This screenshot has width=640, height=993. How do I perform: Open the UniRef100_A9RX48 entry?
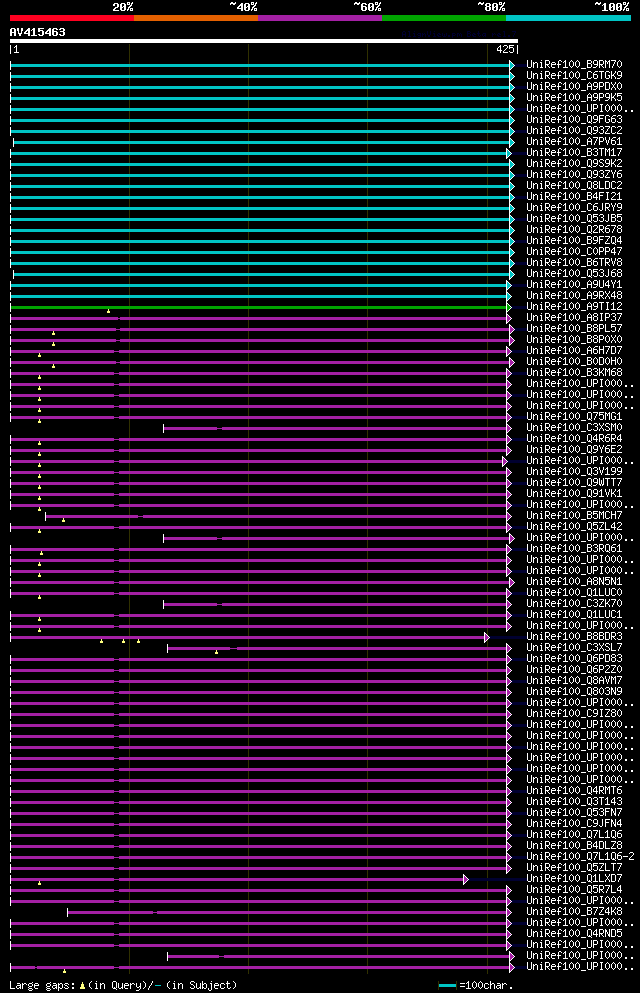[x=574, y=296]
